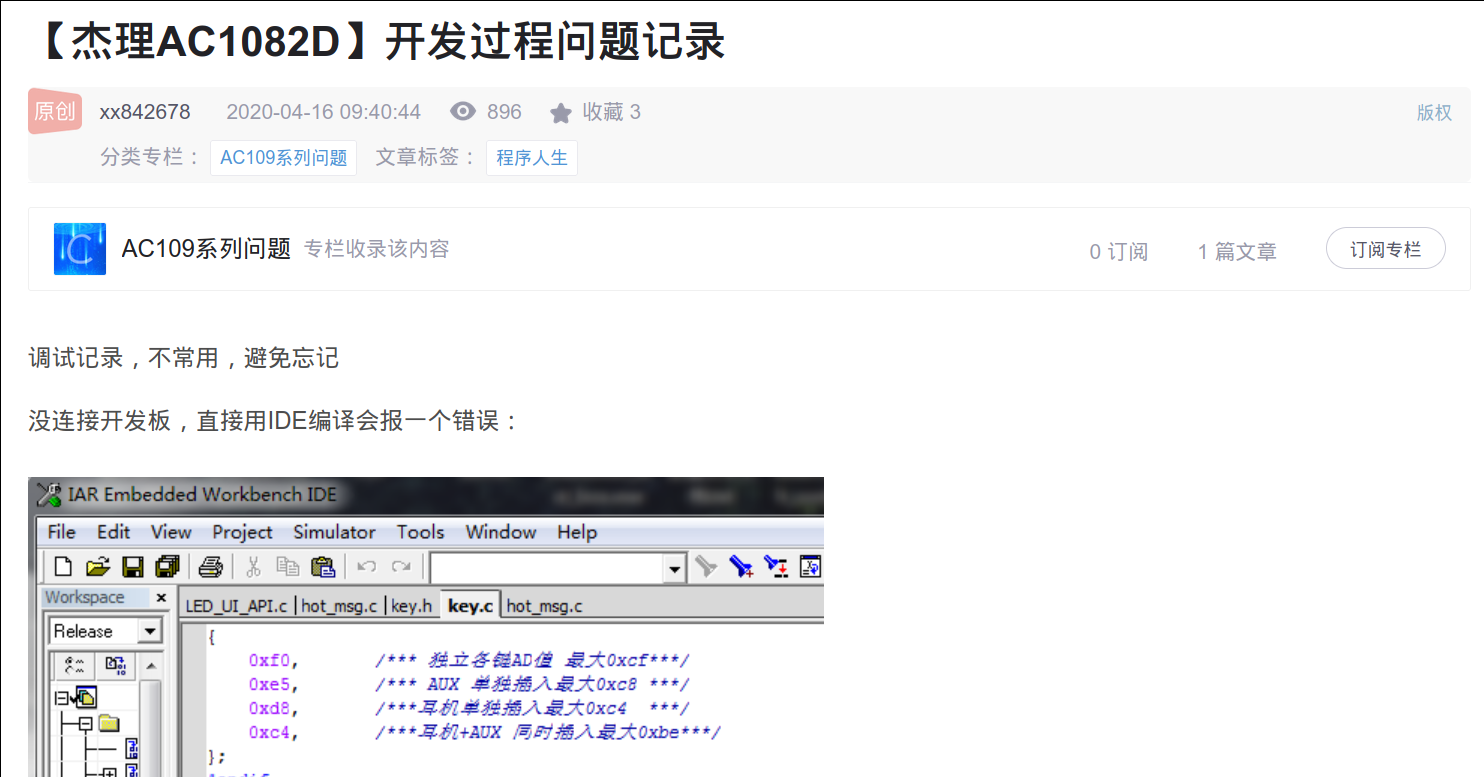Collapse the folder node in workspace tree
Image resolution: width=1484 pixels, height=777 pixels.
[x=86, y=723]
